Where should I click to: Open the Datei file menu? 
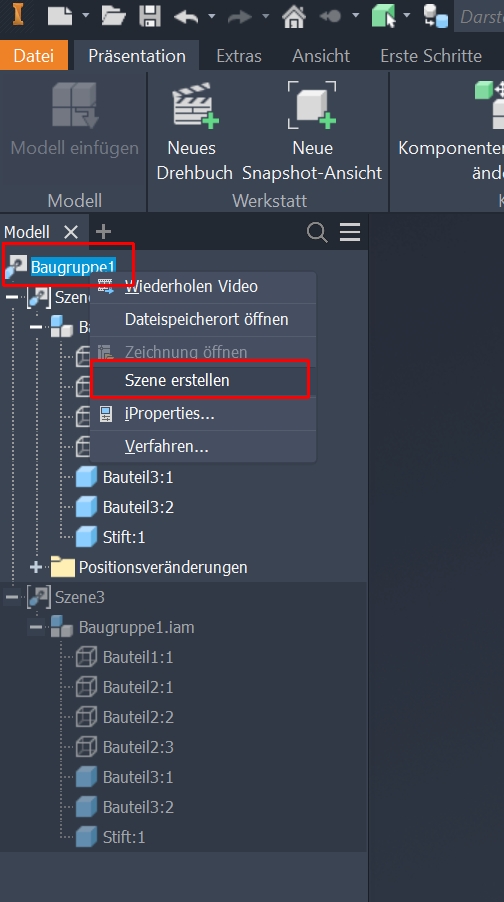click(34, 55)
